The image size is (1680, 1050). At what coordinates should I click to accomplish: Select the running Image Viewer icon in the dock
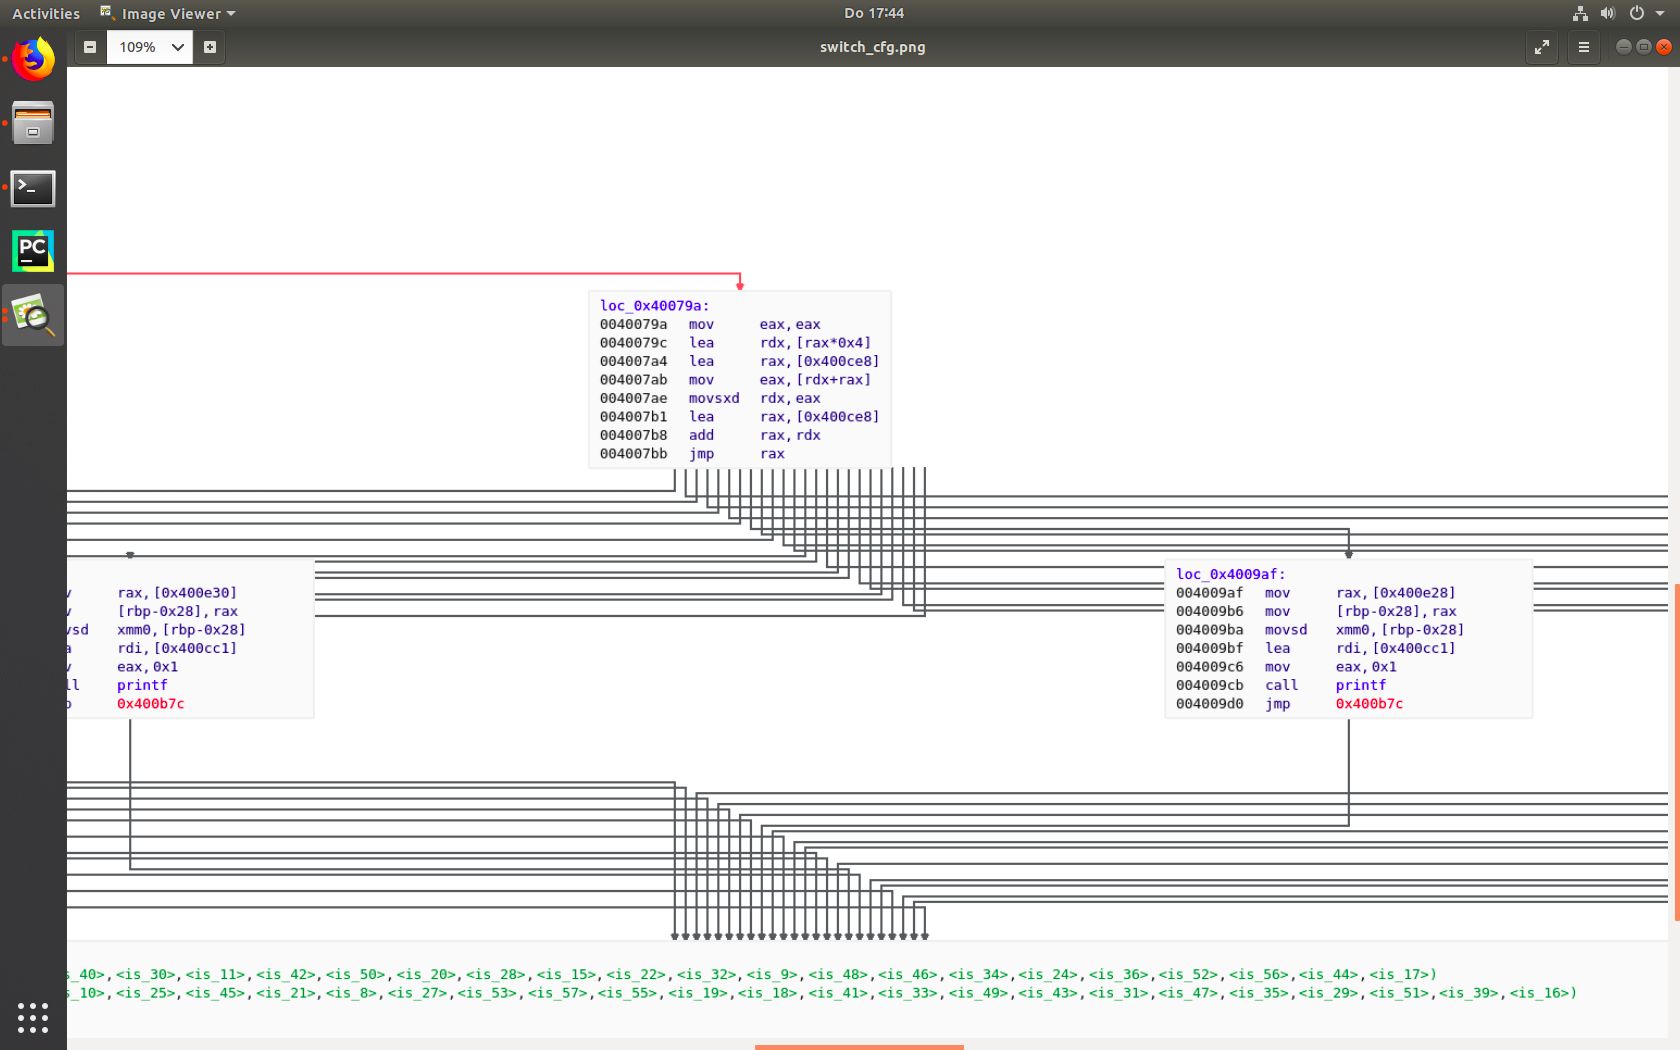tap(33, 315)
